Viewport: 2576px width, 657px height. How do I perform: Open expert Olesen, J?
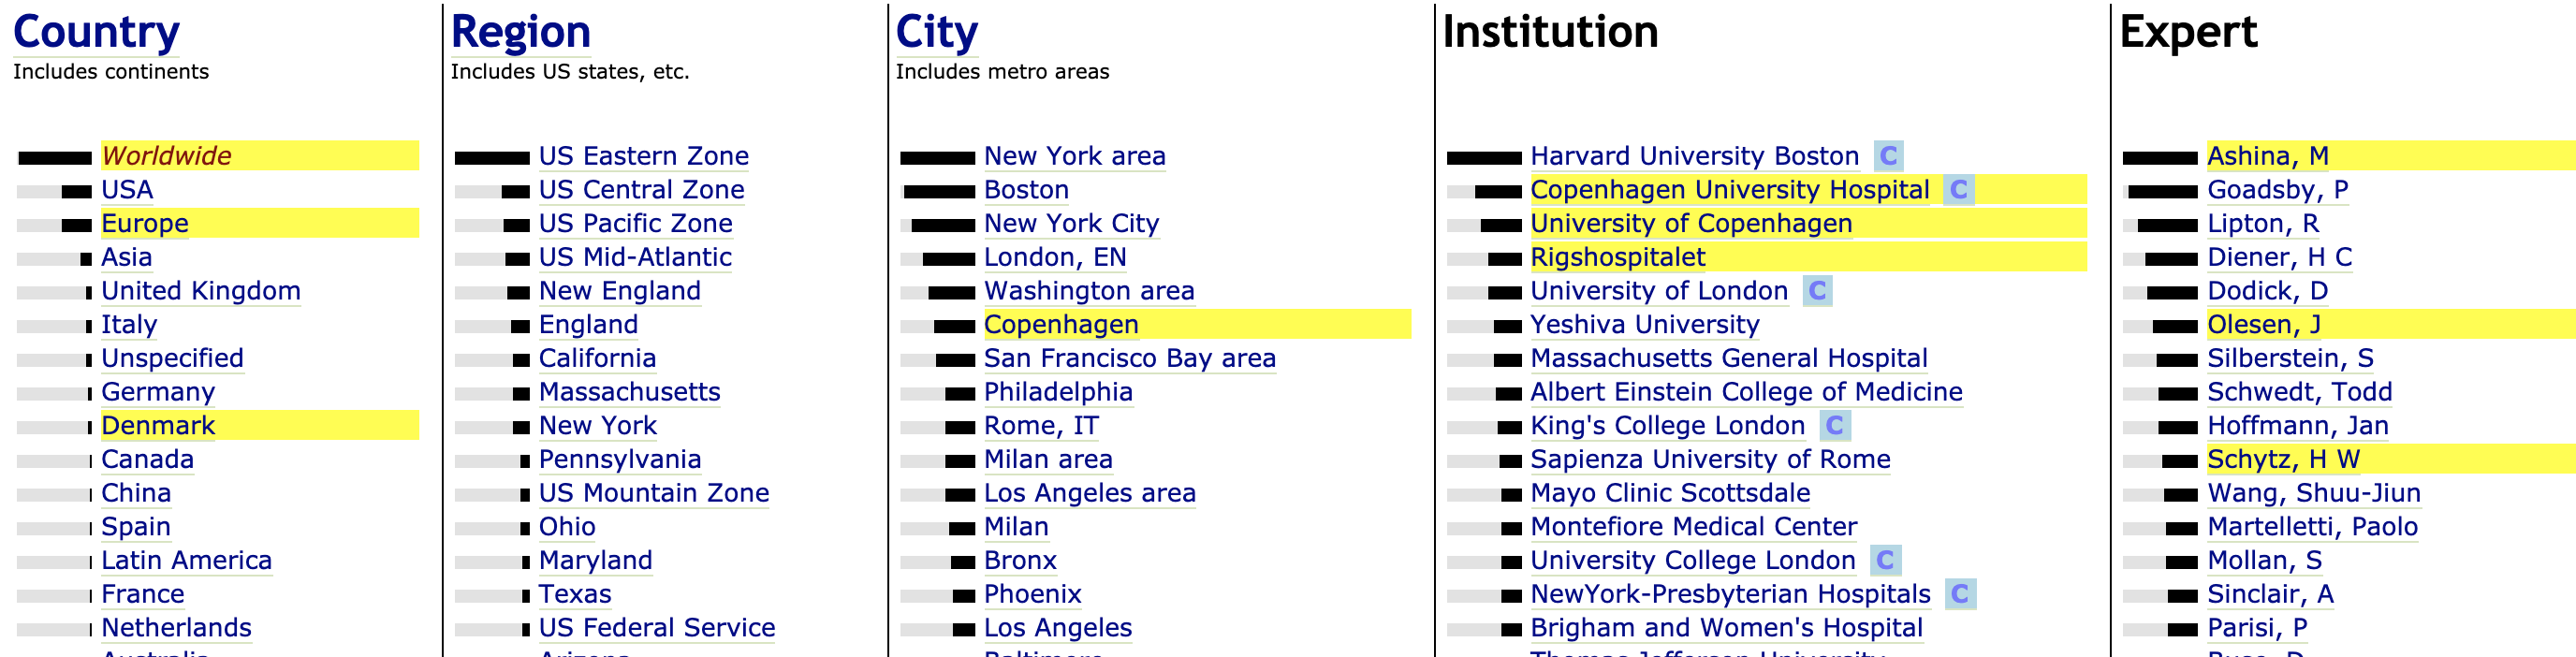point(2263,325)
